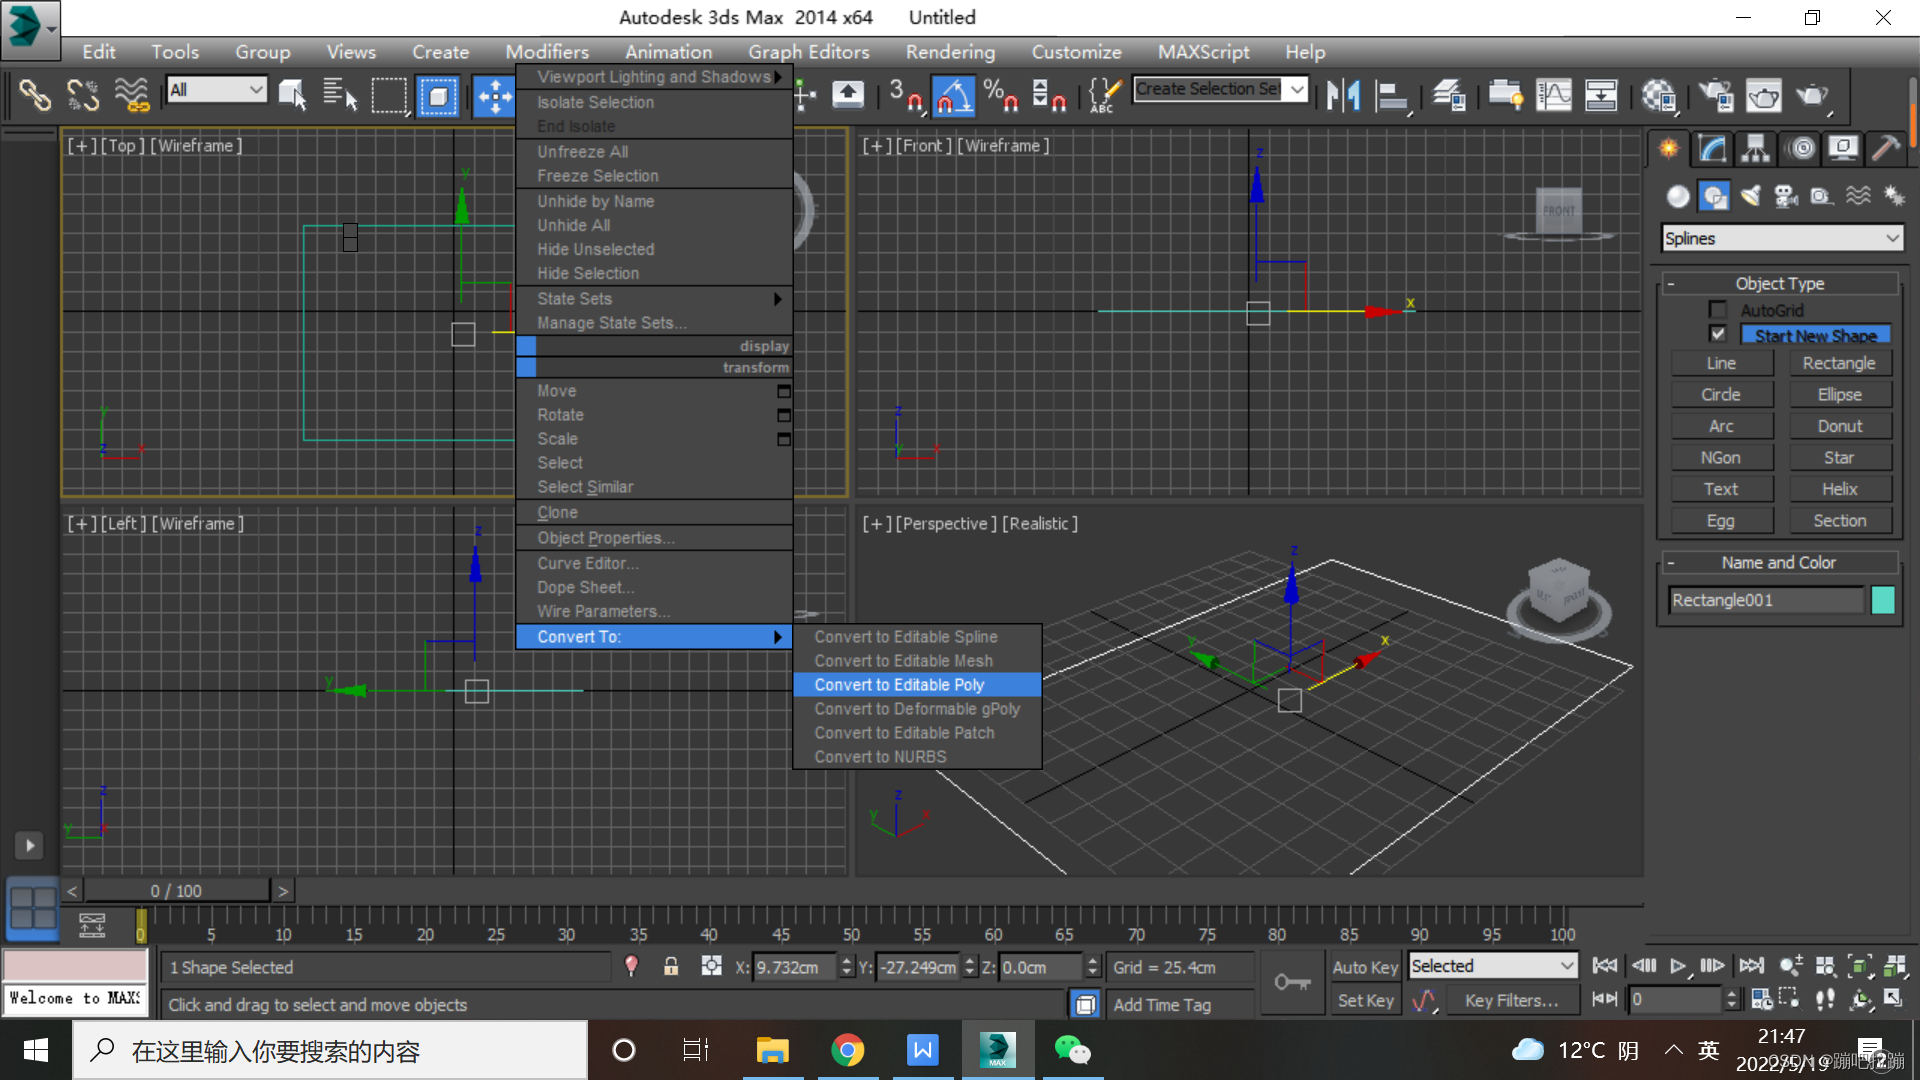Select the Link tool in the toolbar
This screenshot has height=1080, width=1920.
pos(35,95)
